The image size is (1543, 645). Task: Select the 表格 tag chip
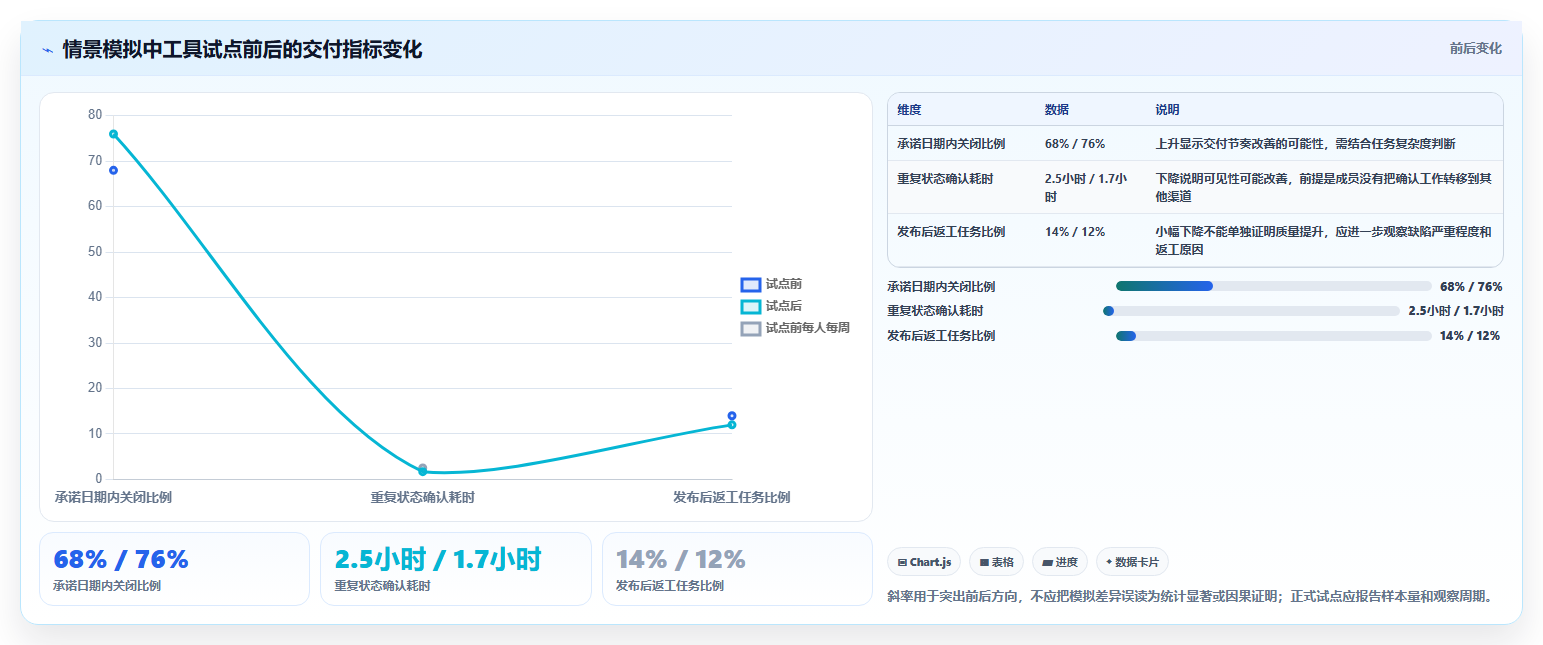(996, 562)
